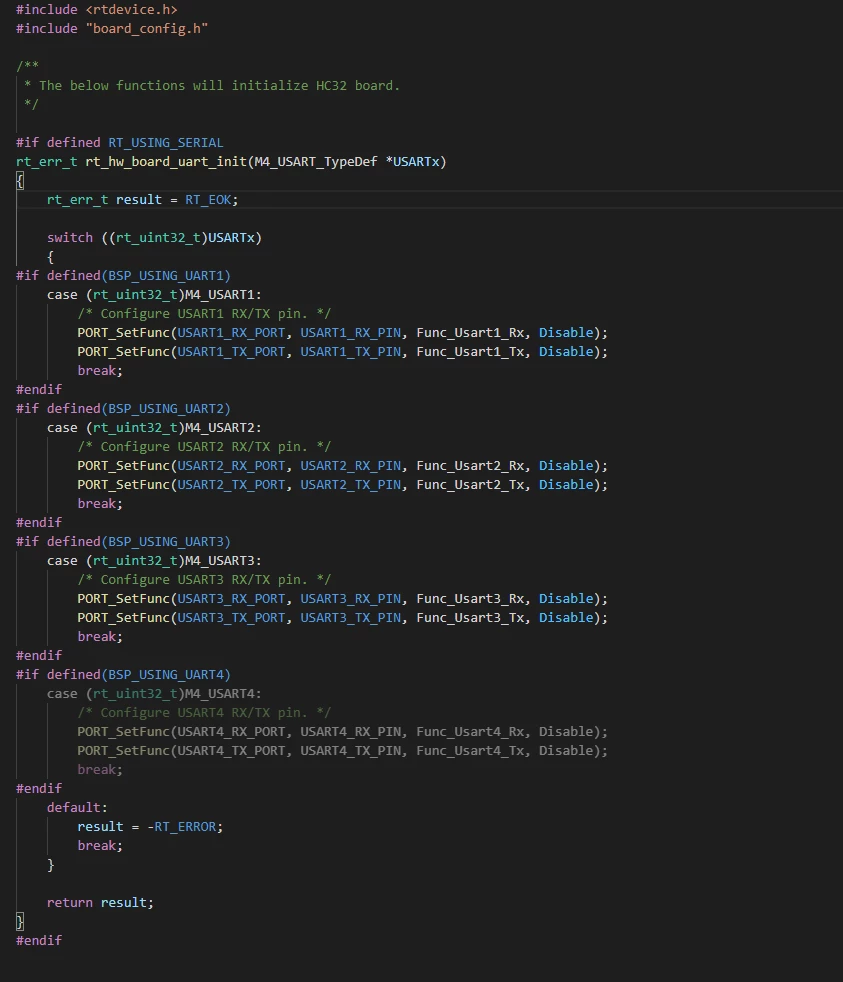Click the M4_USART2 case label
Viewport: 843px width, 982px height.
[219, 428]
